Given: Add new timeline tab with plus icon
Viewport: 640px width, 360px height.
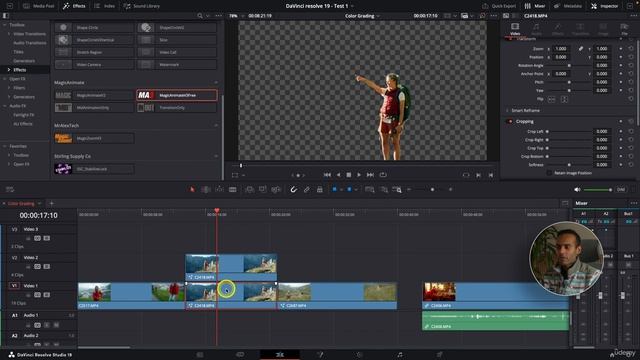Looking at the screenshot, I should pyautogui.click(x=51, y=203).
